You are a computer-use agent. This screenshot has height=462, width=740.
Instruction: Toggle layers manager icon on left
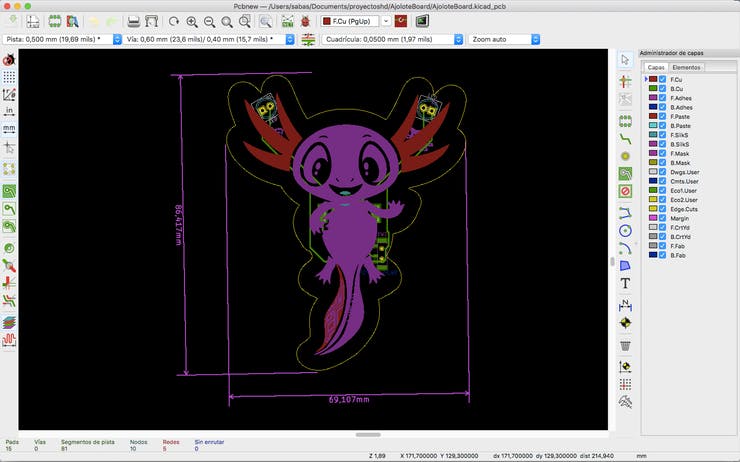tap(9, 322)
